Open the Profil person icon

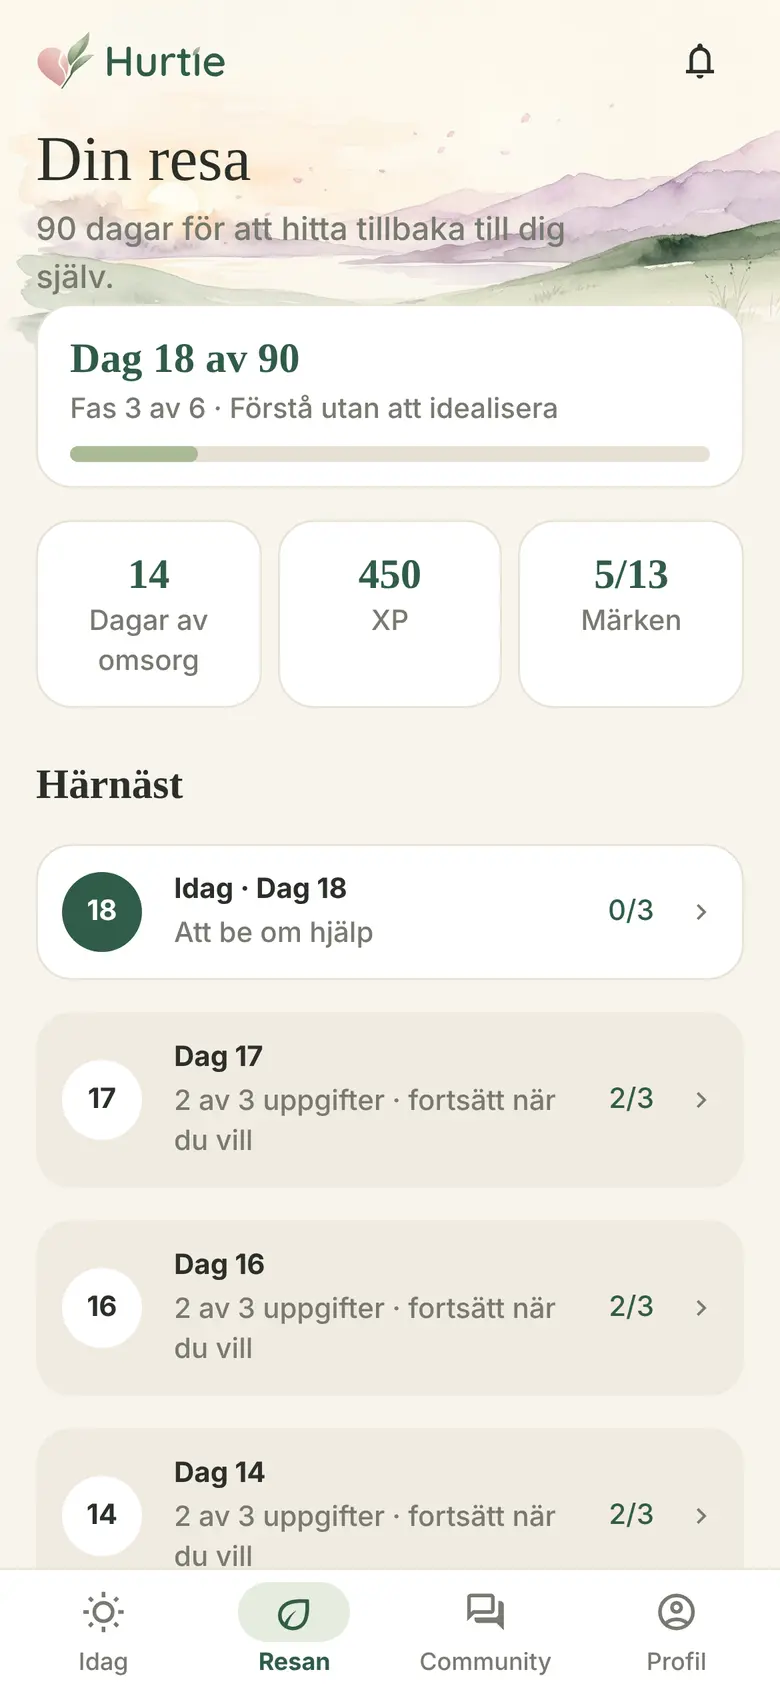tap(676, 1612)
